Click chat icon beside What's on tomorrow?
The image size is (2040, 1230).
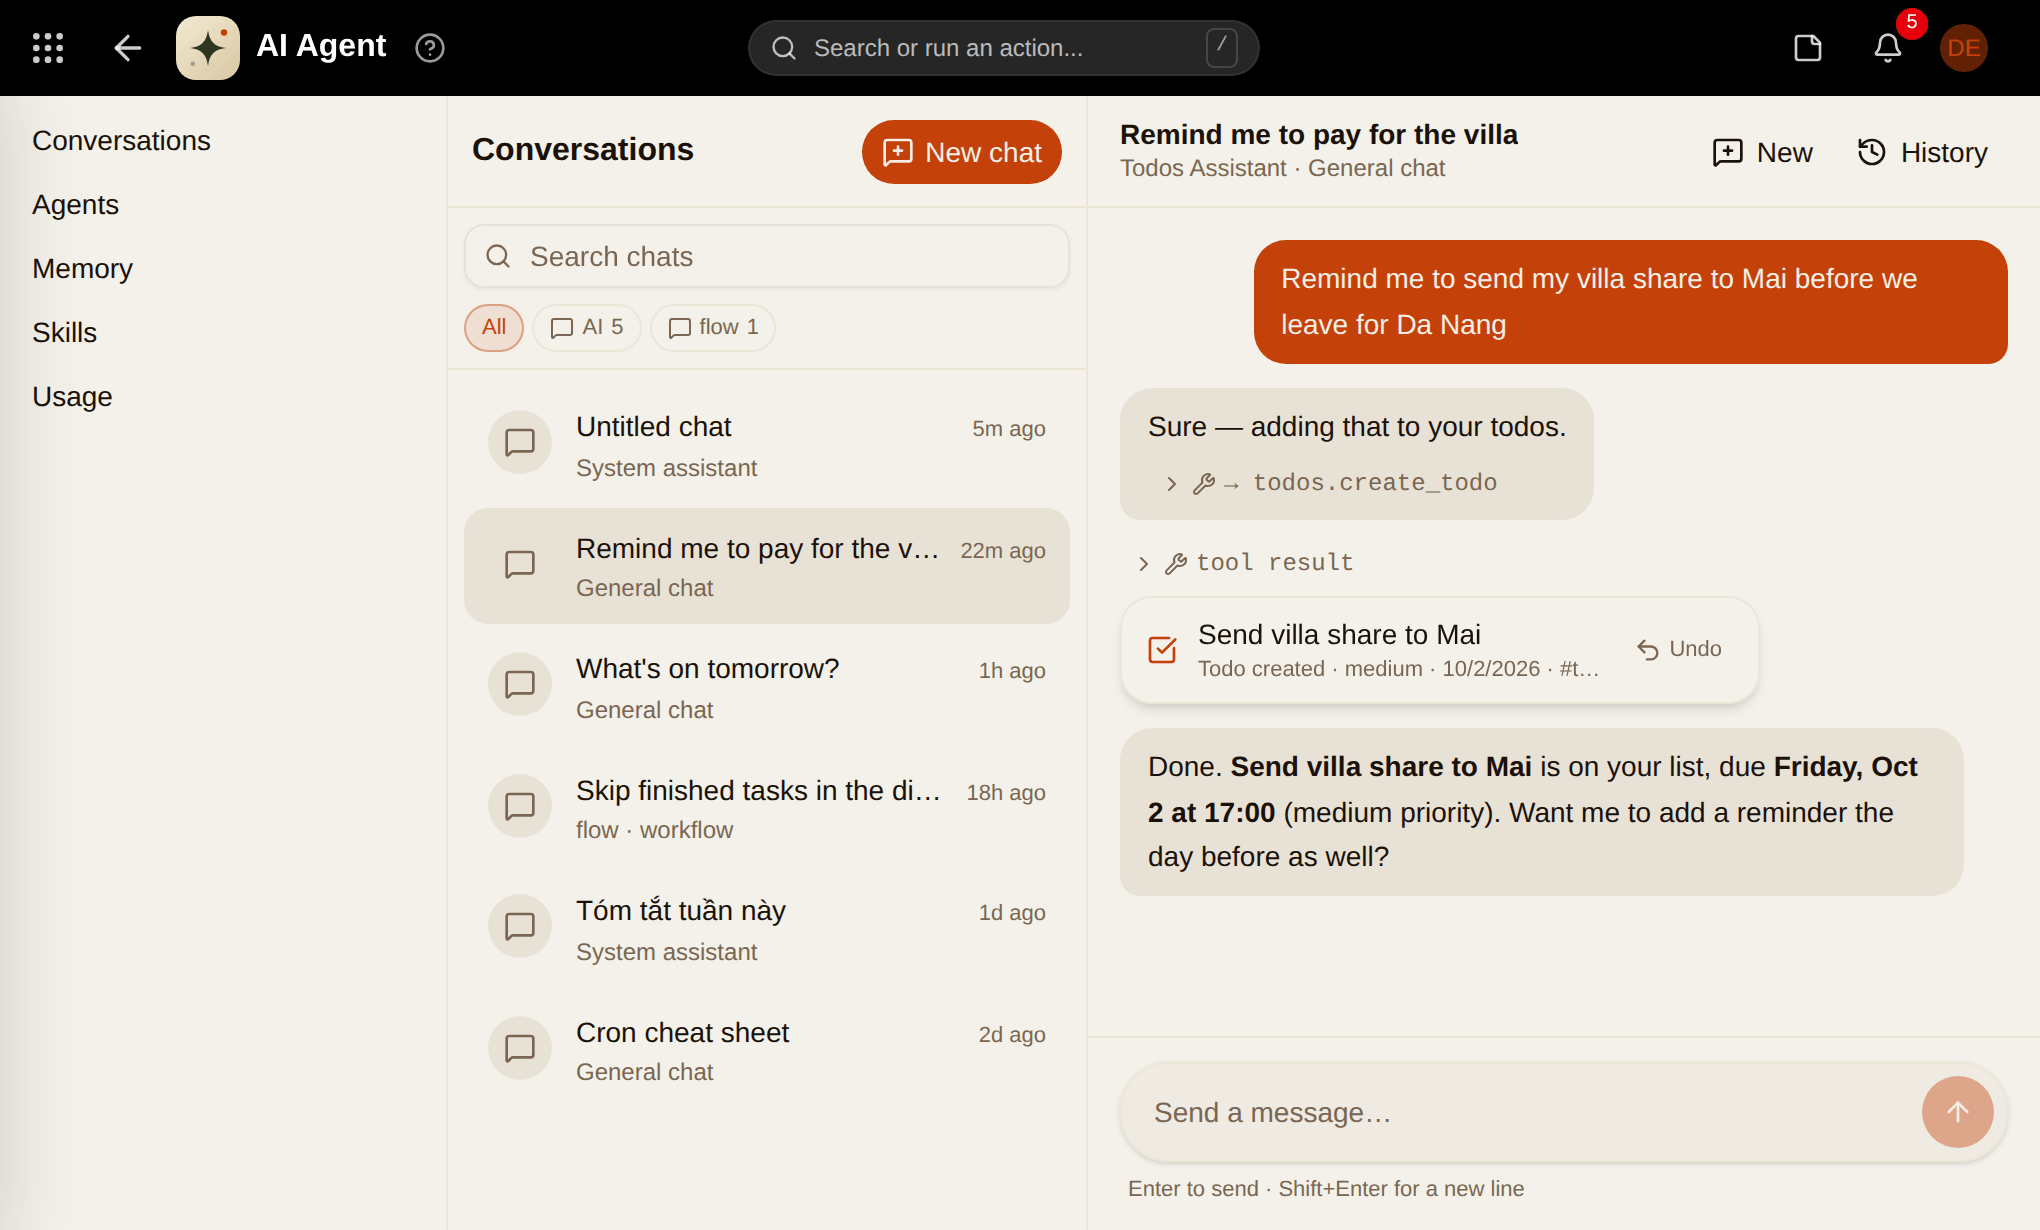click(520, 684)
